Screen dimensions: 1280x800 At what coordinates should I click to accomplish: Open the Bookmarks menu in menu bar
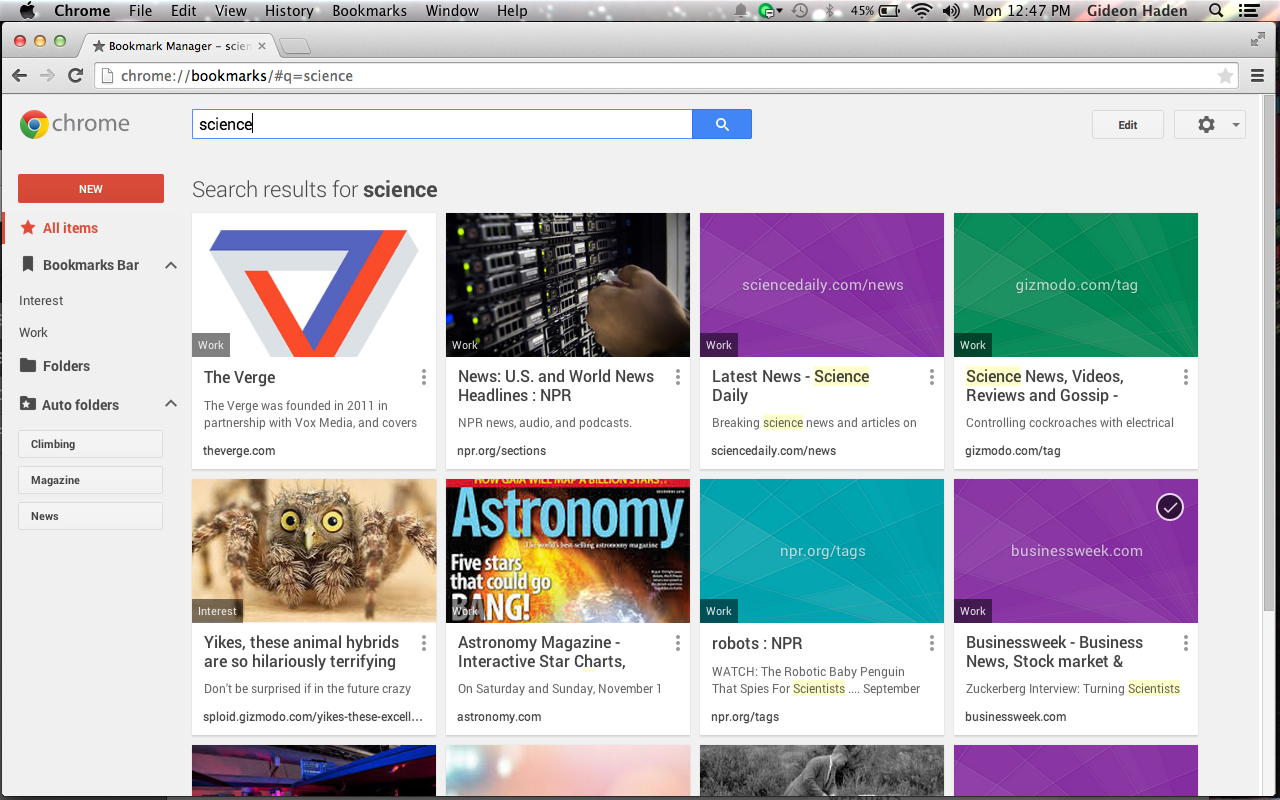(x=369, y=11)
